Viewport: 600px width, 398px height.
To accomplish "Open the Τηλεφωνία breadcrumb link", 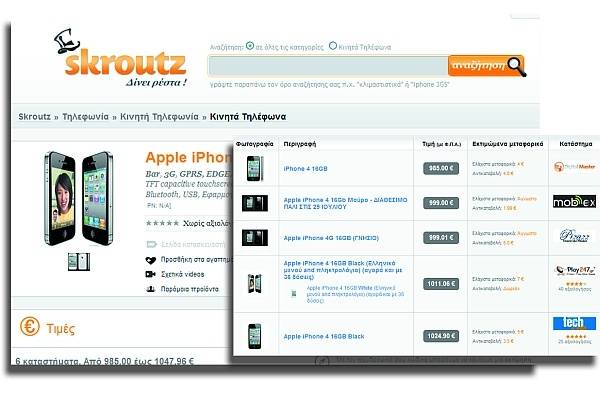I will 85,117.
